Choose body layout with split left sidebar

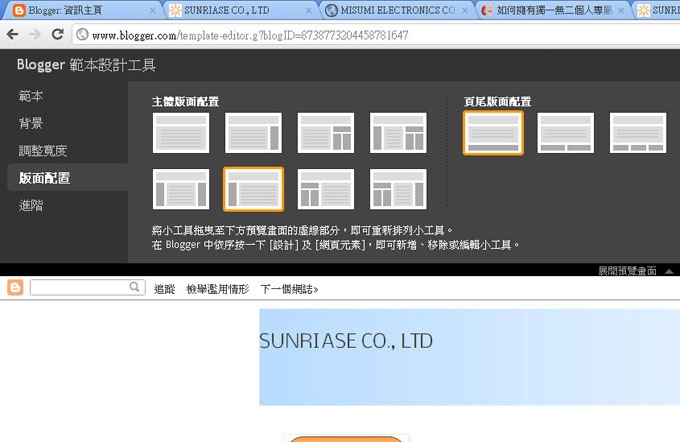pyautogui.click(x=326, y=189)
